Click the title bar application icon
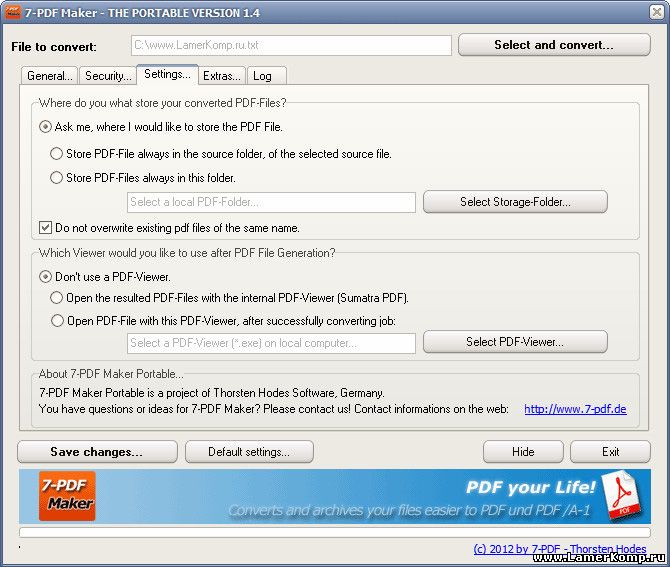This screenshot has width=670, height=567. pyautogui.click(x=14, y=11)
